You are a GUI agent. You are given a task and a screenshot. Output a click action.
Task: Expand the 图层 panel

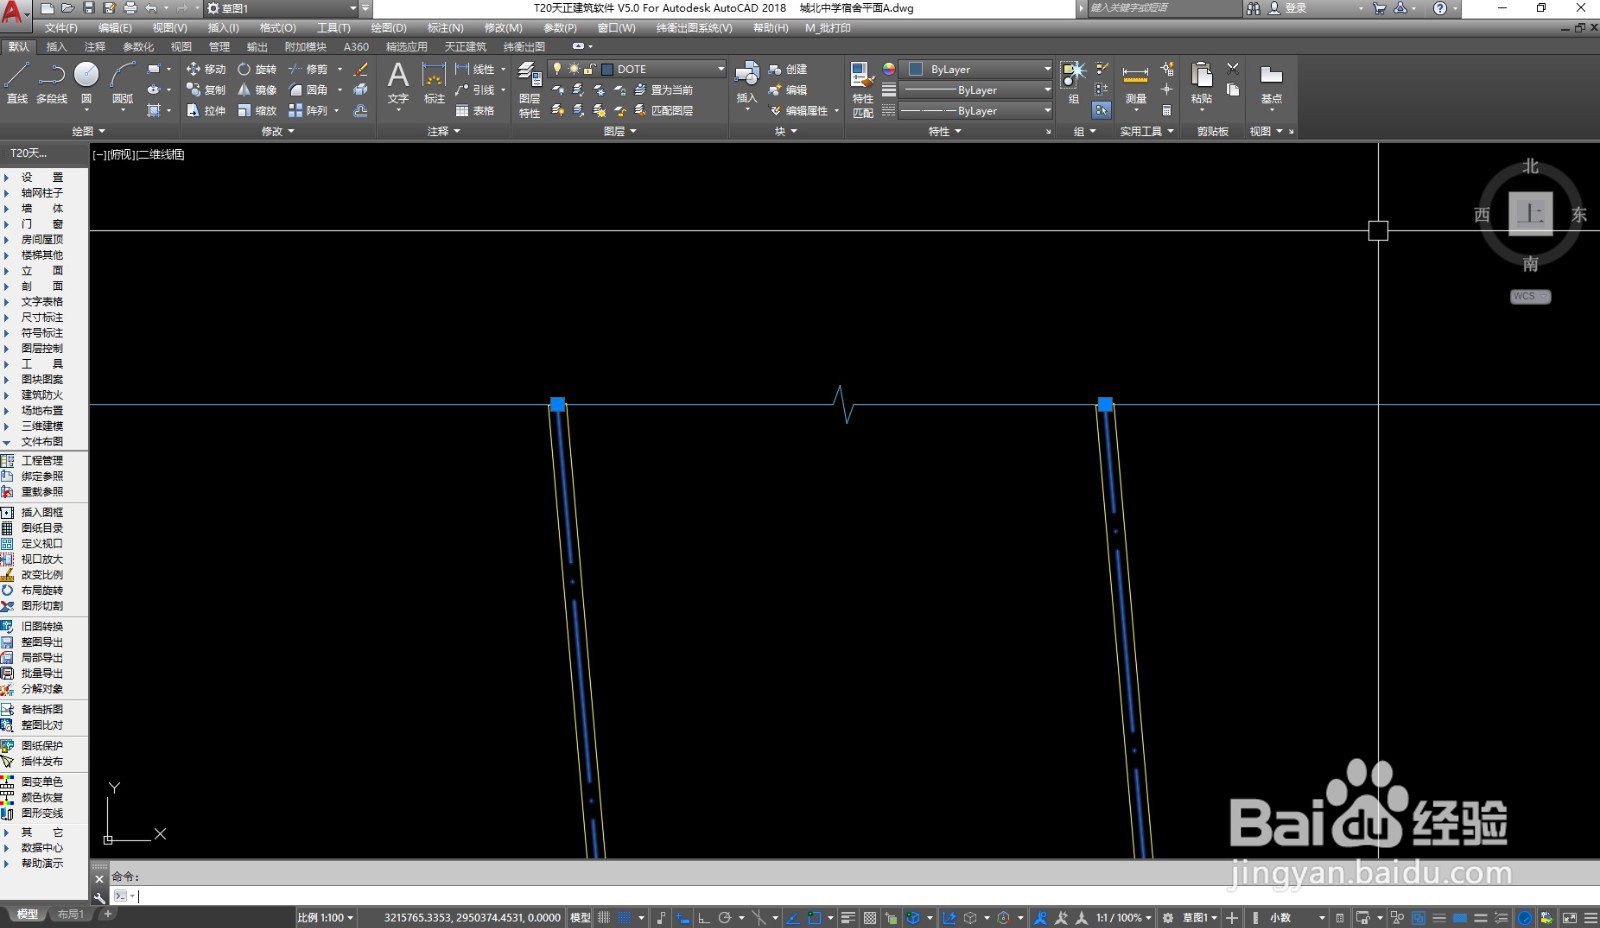click(620, 131)
